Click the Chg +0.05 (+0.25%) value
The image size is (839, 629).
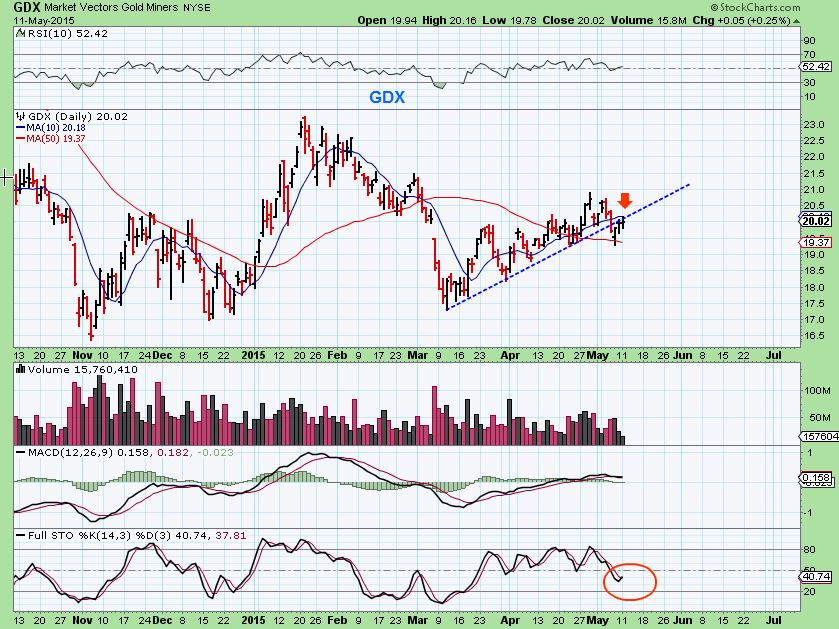(741, 20)
